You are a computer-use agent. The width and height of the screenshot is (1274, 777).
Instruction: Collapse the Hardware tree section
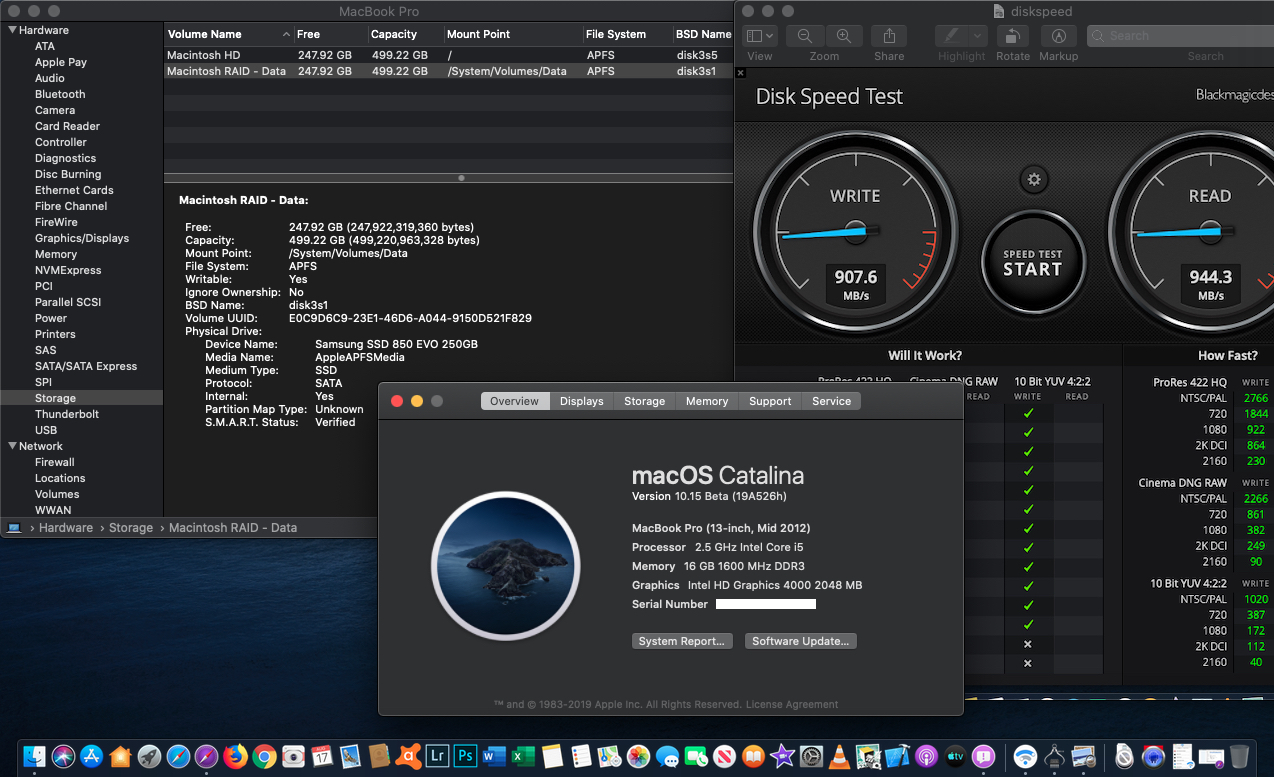(12, 30)
